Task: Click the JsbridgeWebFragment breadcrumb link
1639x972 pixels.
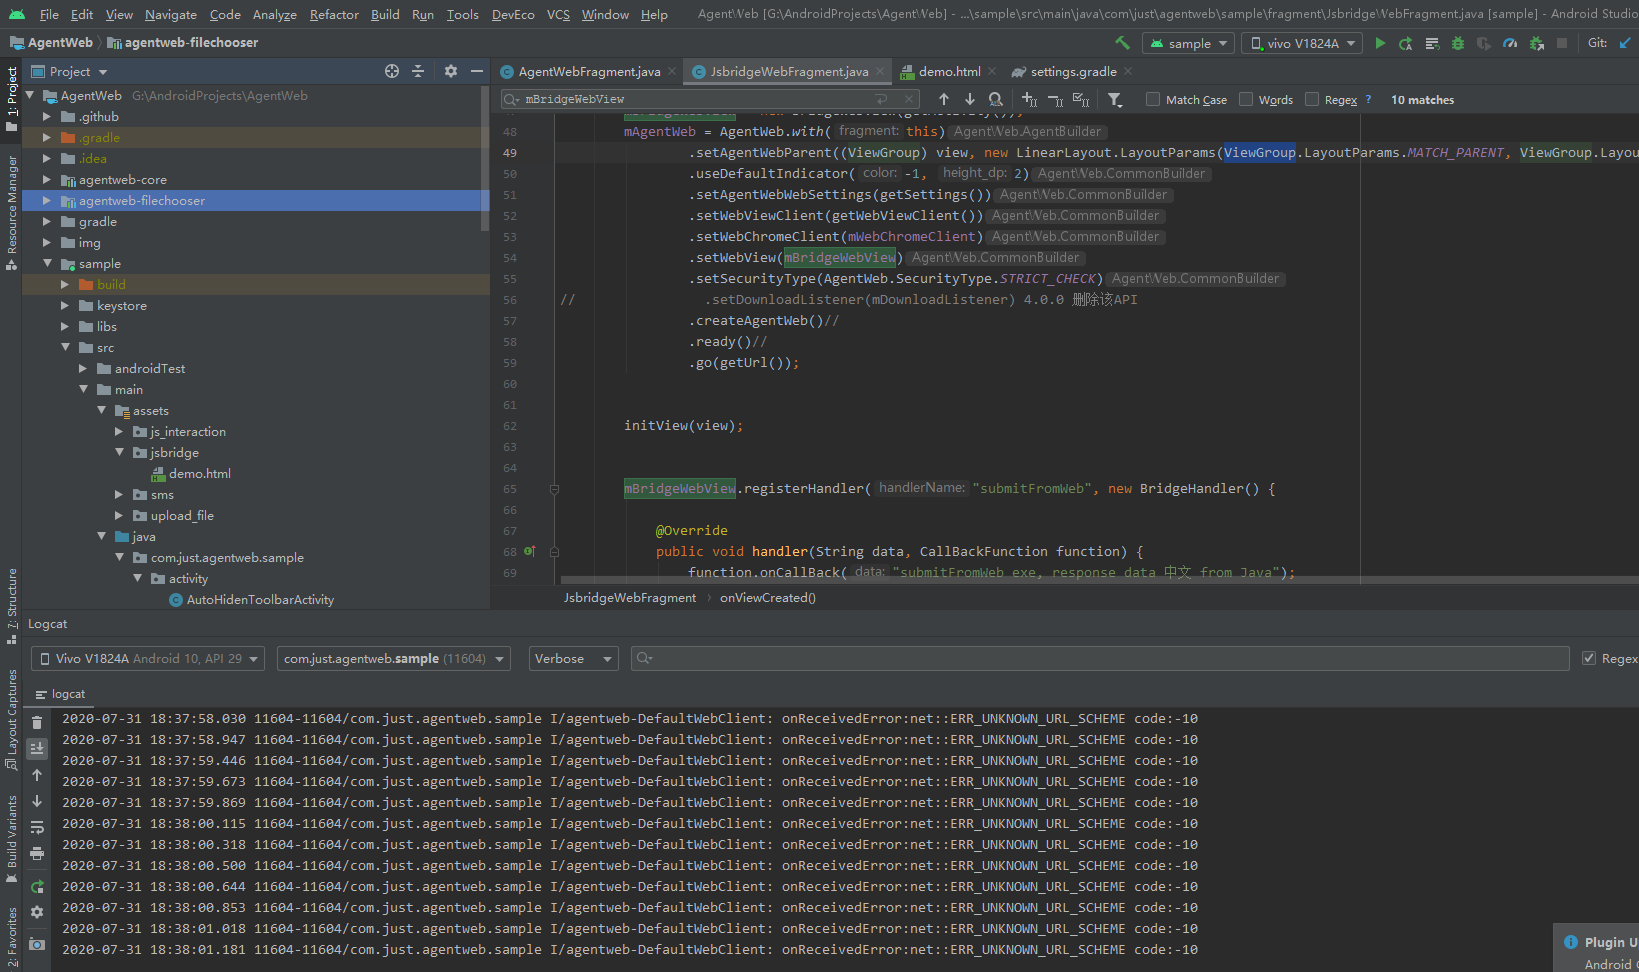Action: point(629,597)
